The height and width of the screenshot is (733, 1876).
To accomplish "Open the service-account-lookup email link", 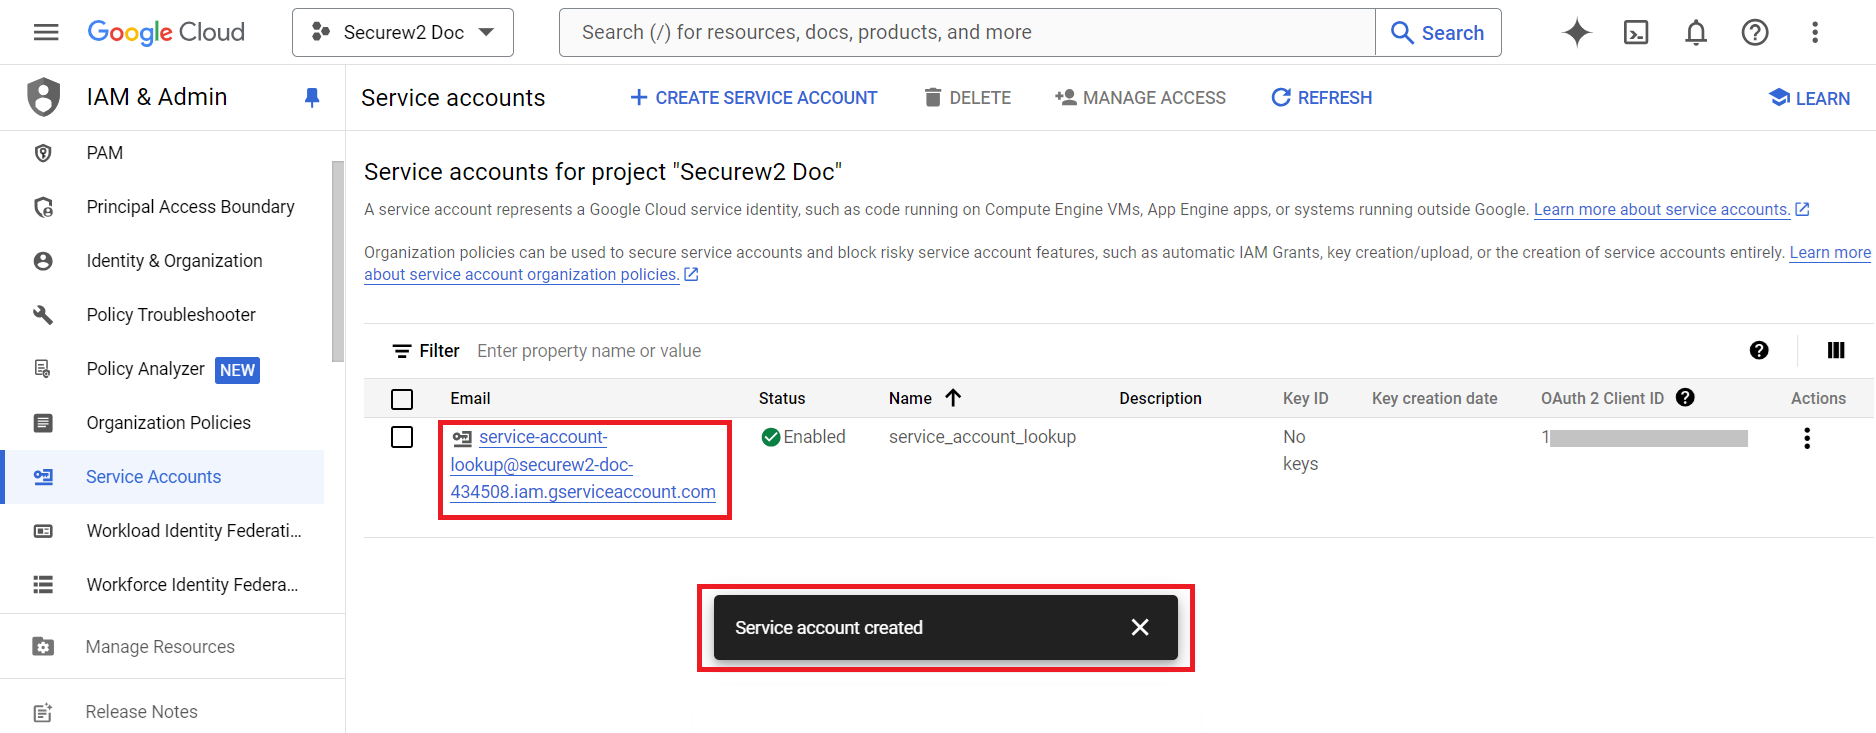I will [582, 465].
